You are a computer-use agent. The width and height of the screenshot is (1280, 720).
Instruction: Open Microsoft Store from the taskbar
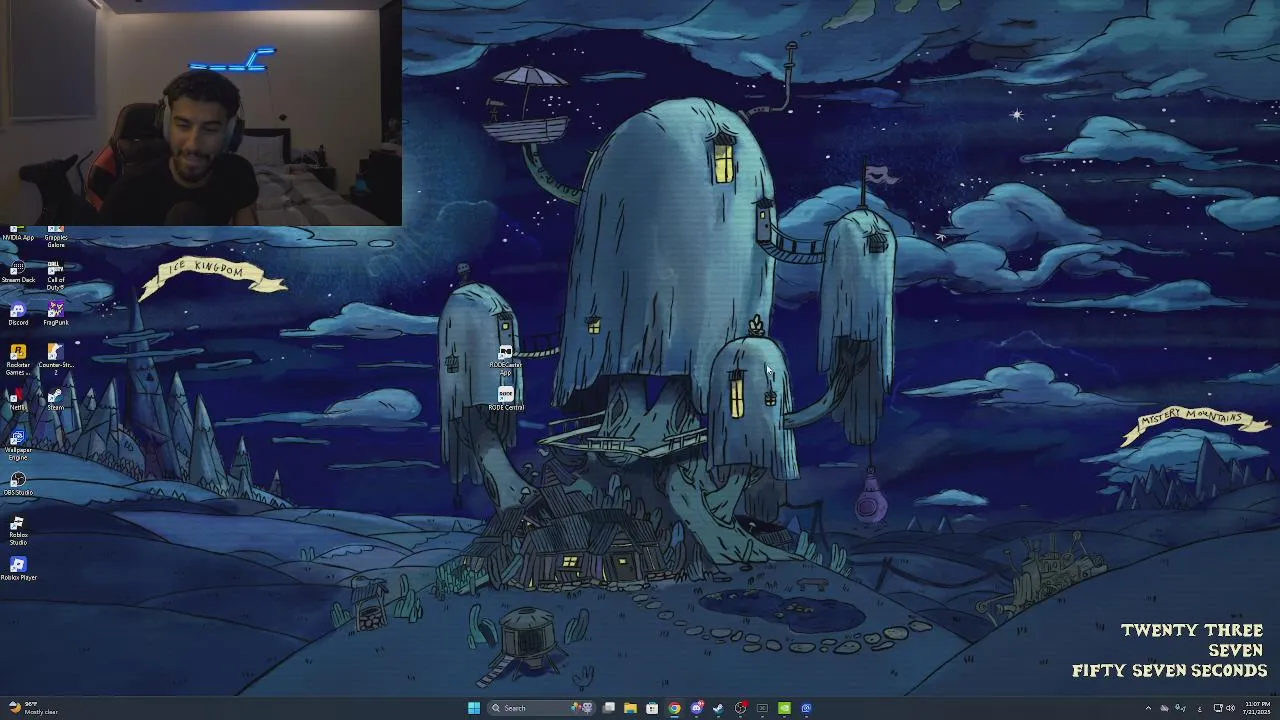pos(652,708)
